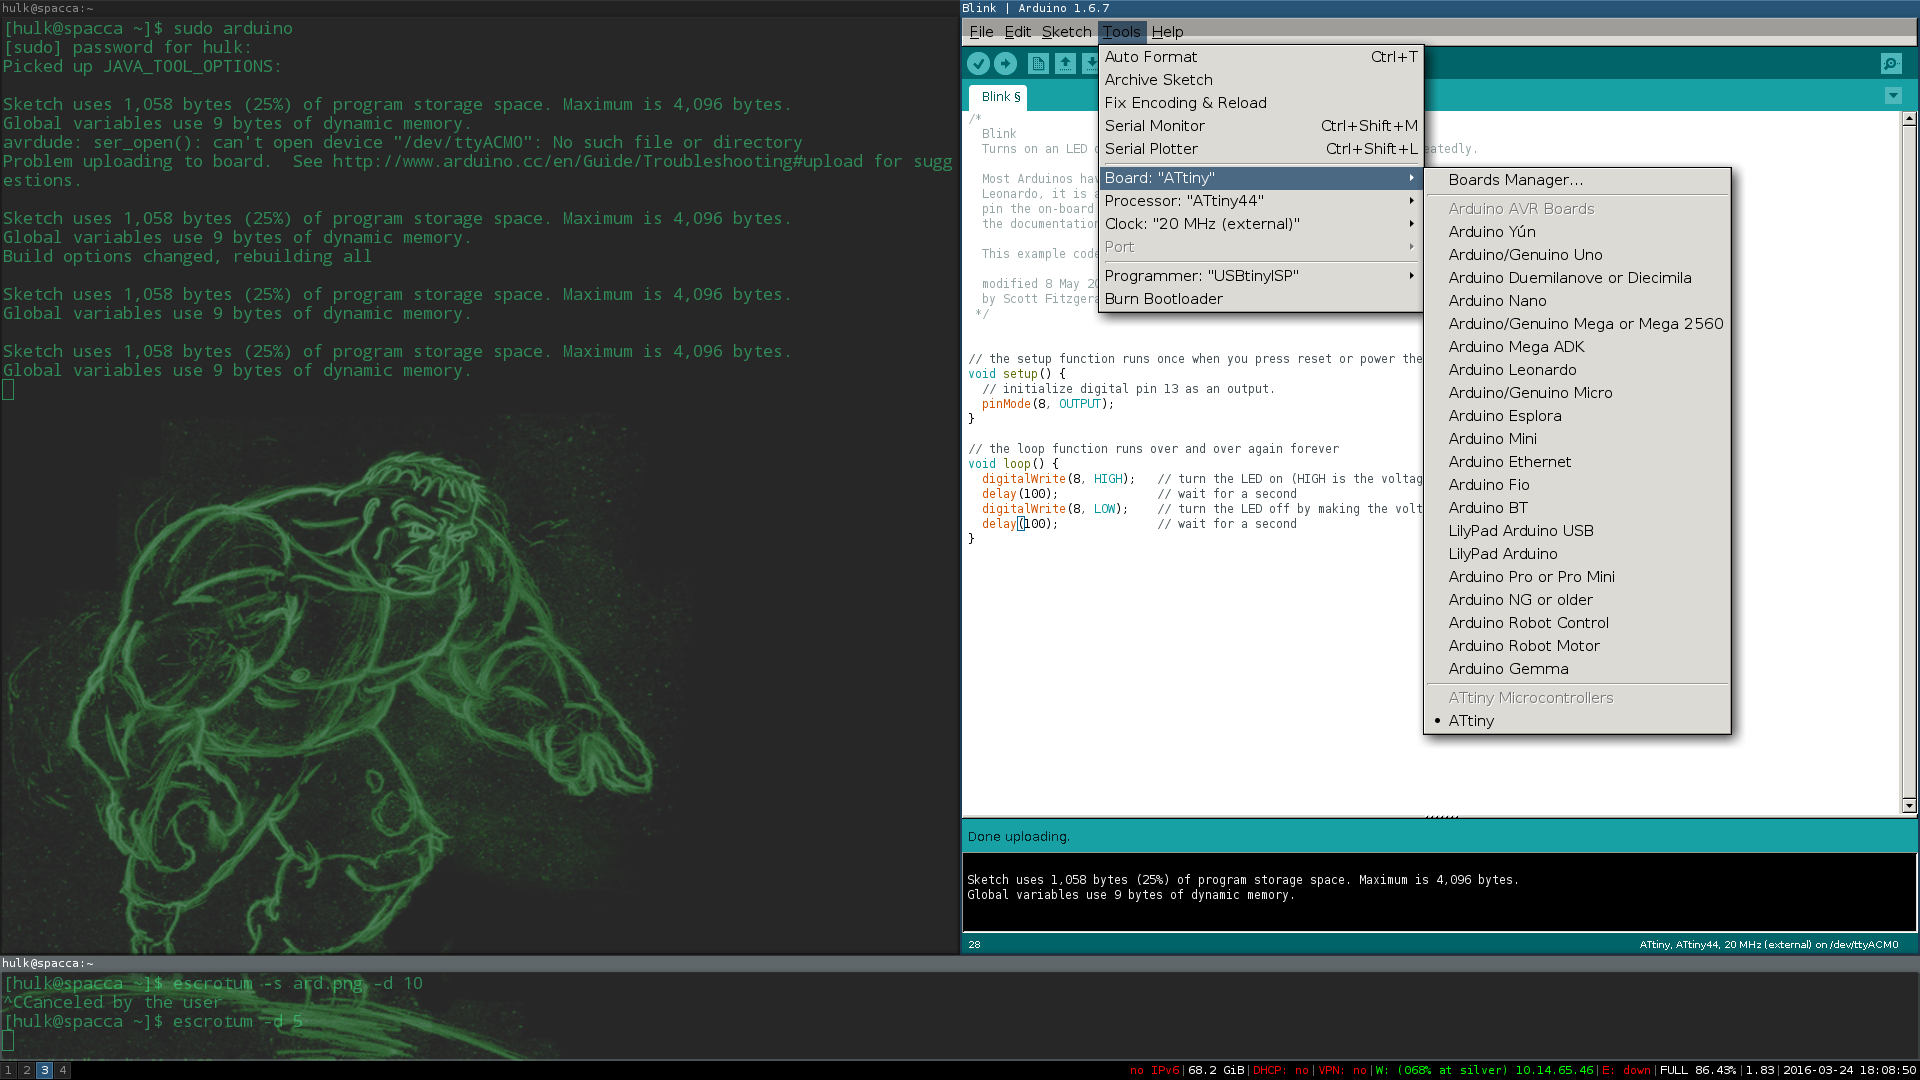The height and width of the screenshot is (1080, 1920).
Task: Open the tab options dropdown arrow
Action: (1893, 96)
